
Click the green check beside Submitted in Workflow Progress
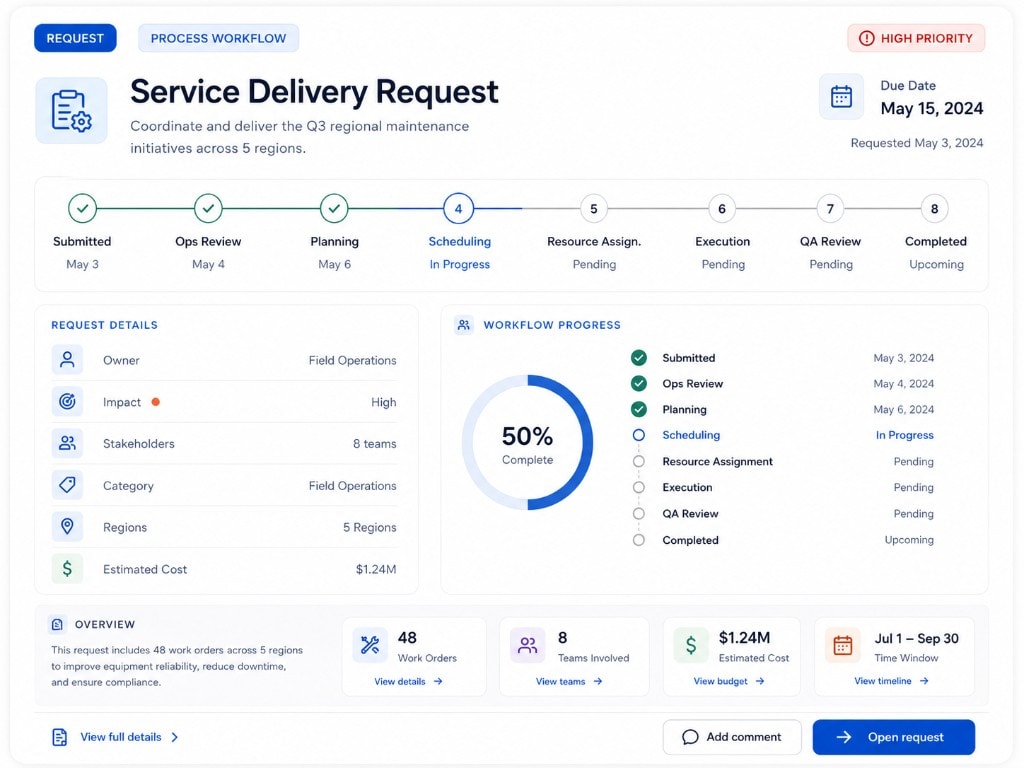639,358
